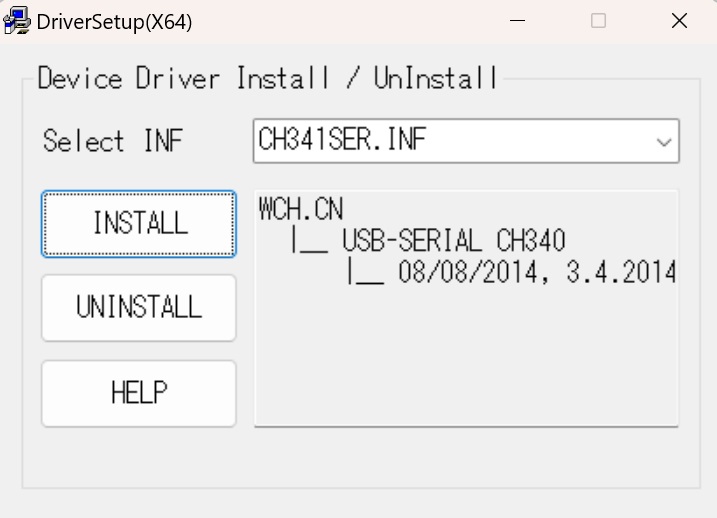Click the DriverSetup(X64) title text
The image size is (717, 518).
(x=114, y=22)
